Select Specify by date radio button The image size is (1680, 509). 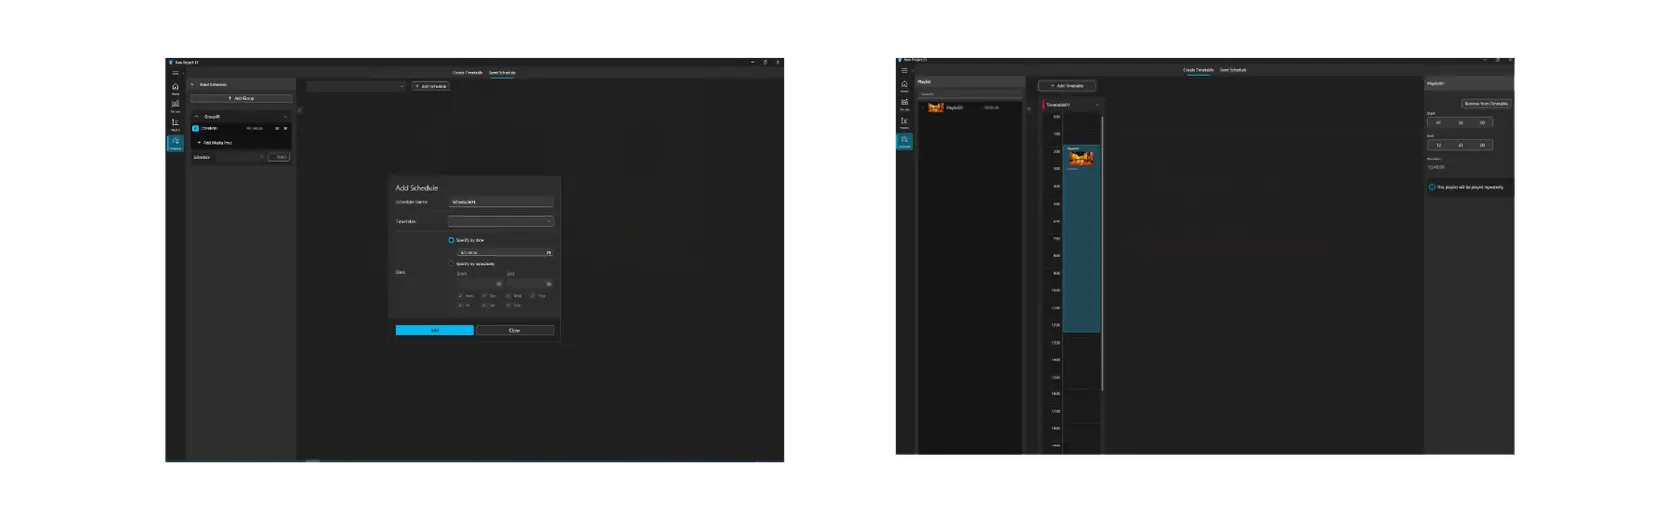tap(451, 240)
